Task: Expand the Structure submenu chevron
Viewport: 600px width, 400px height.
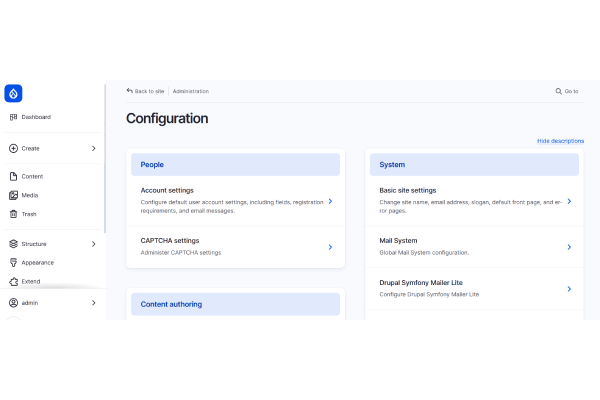Action: pos(93,244)
